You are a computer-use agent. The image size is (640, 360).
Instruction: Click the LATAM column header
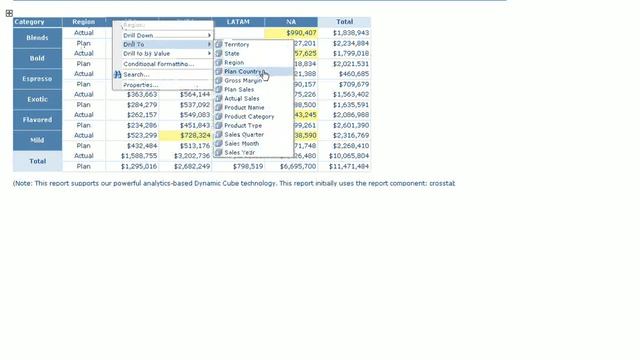pos(238,22)
